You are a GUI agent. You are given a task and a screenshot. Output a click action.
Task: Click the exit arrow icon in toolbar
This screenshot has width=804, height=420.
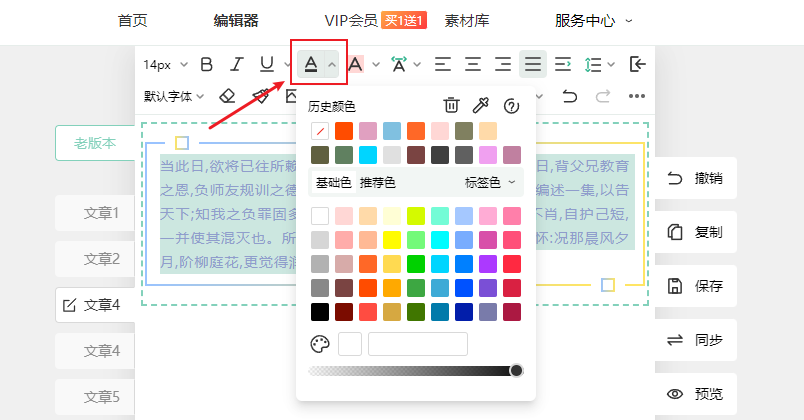[x=637, y=65]
